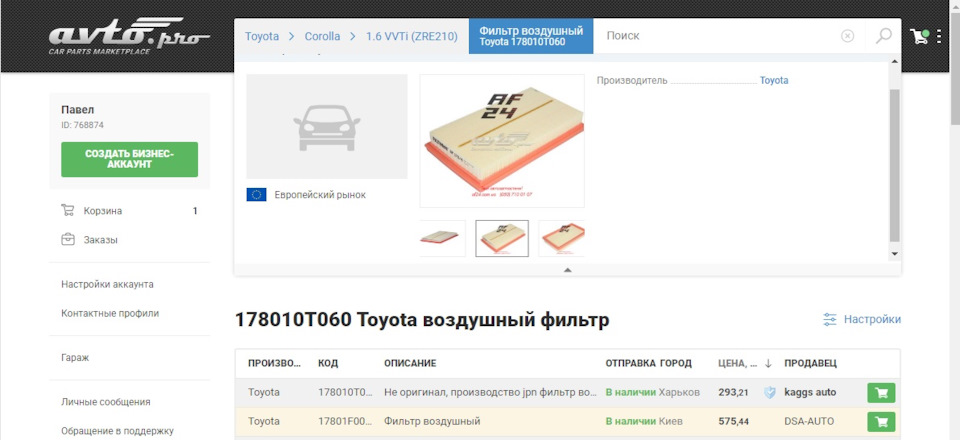Image resolution: width=960 pixels, height=440 pixels.
Task: Open the large air filter product image
Action: pos(502,141)
